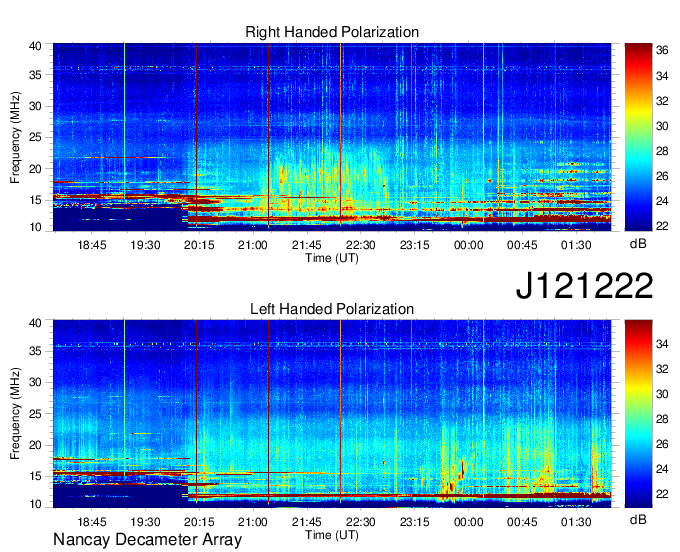Click the 00:45 tick under the left-handed plot
The height and width of the screenshot is (552, 680).
(522, 522)
